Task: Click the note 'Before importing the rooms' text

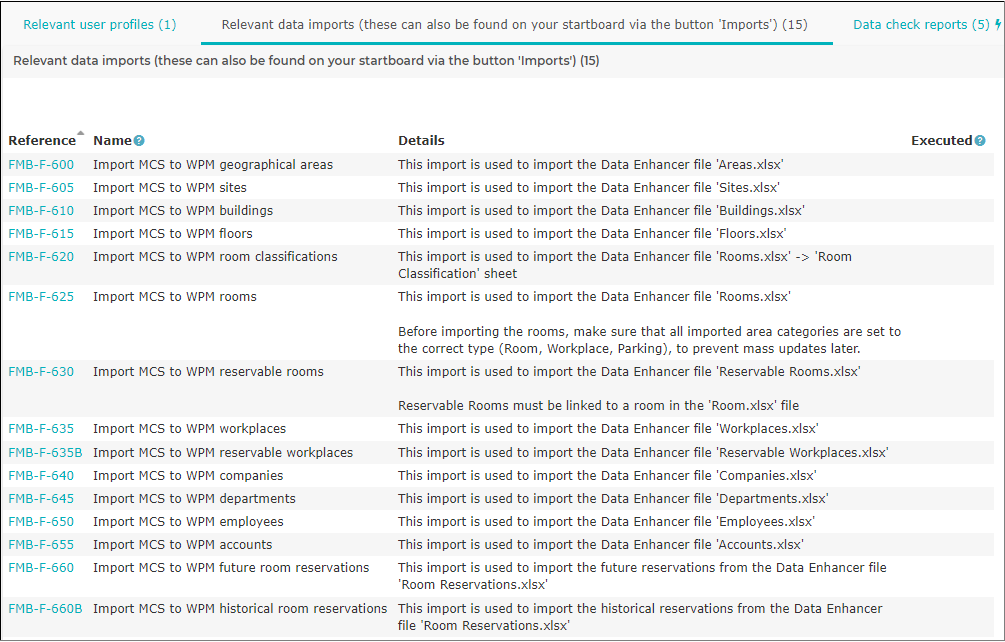Action: [649, 340]
